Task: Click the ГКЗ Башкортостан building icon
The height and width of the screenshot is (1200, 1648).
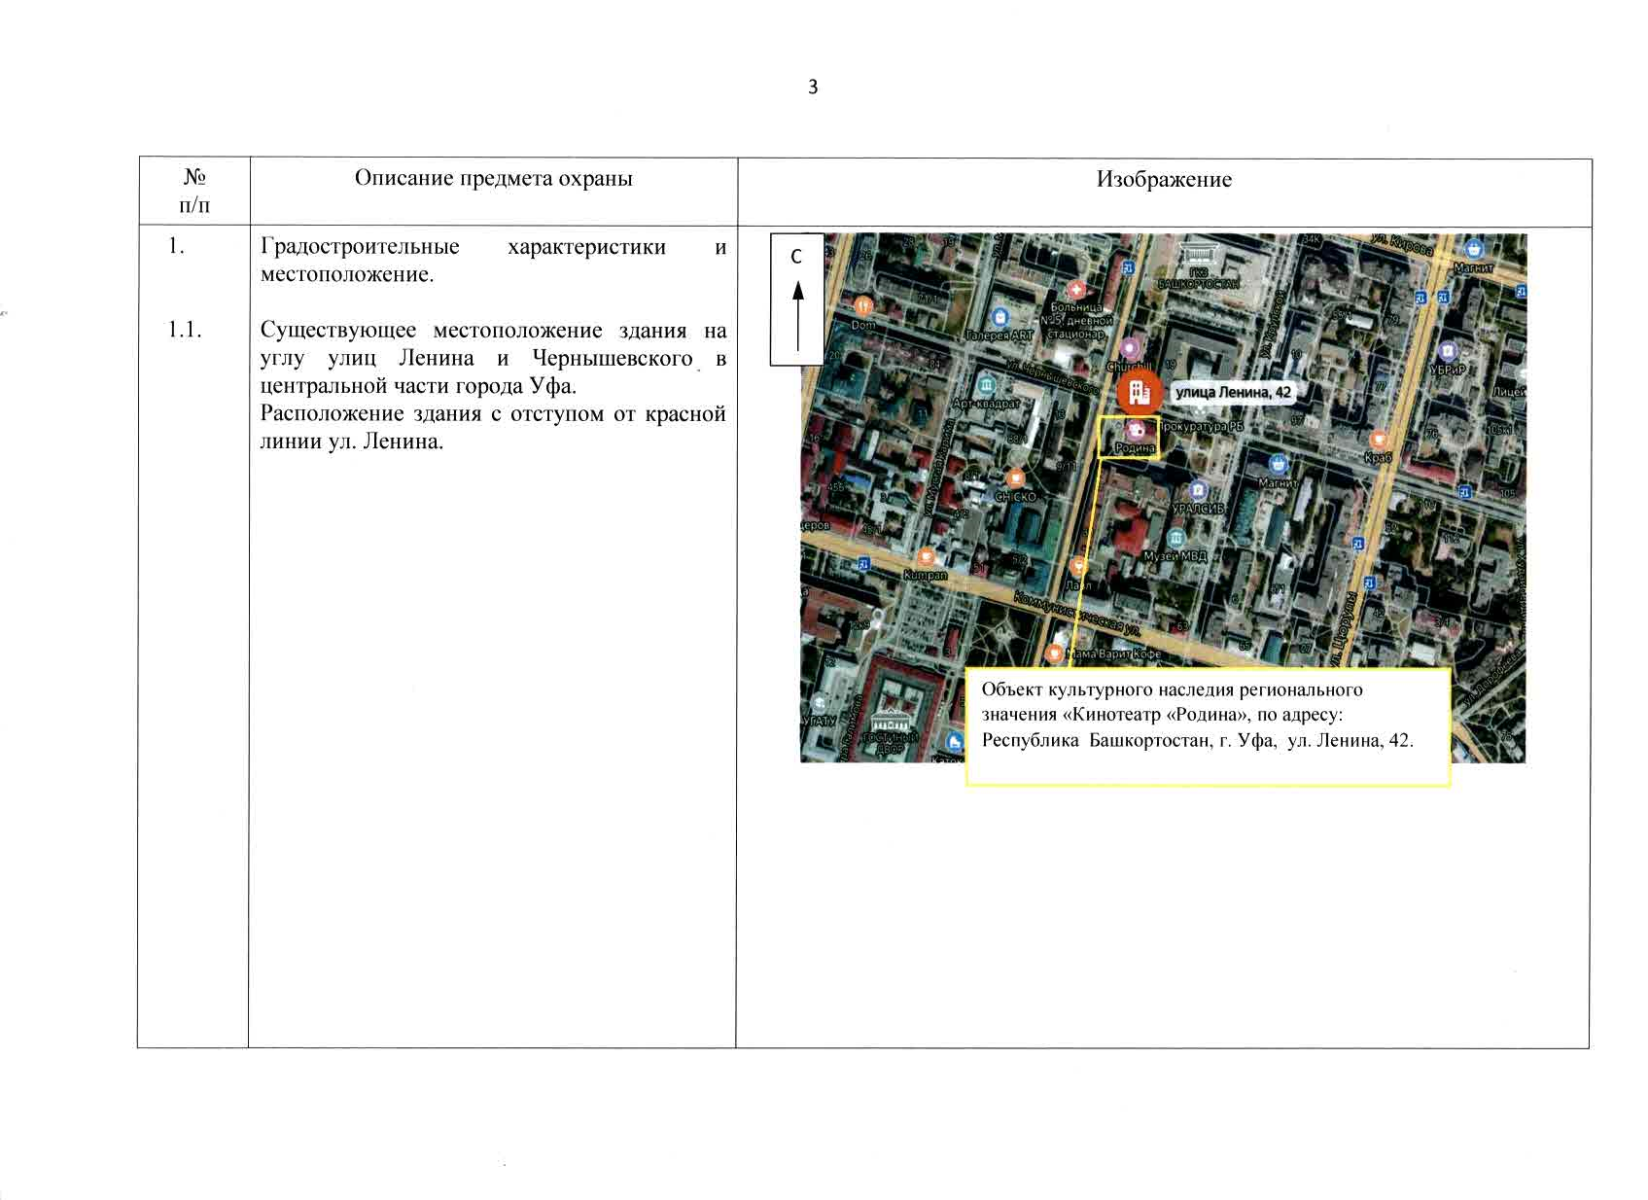Action: click(x=1198, y=254)
